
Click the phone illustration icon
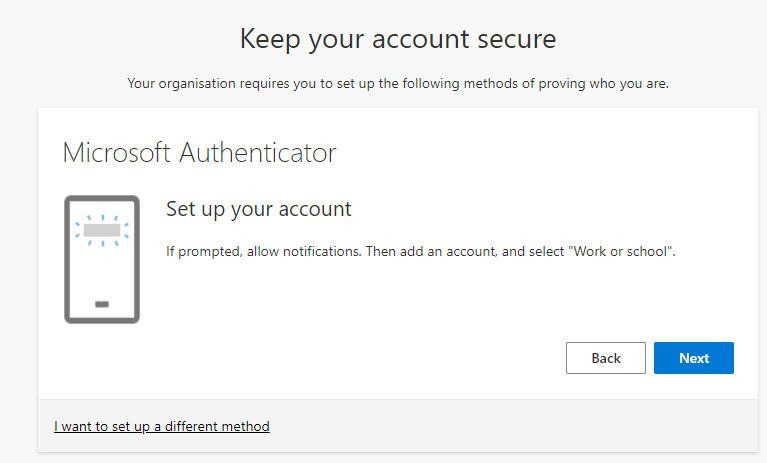[102, 259]
